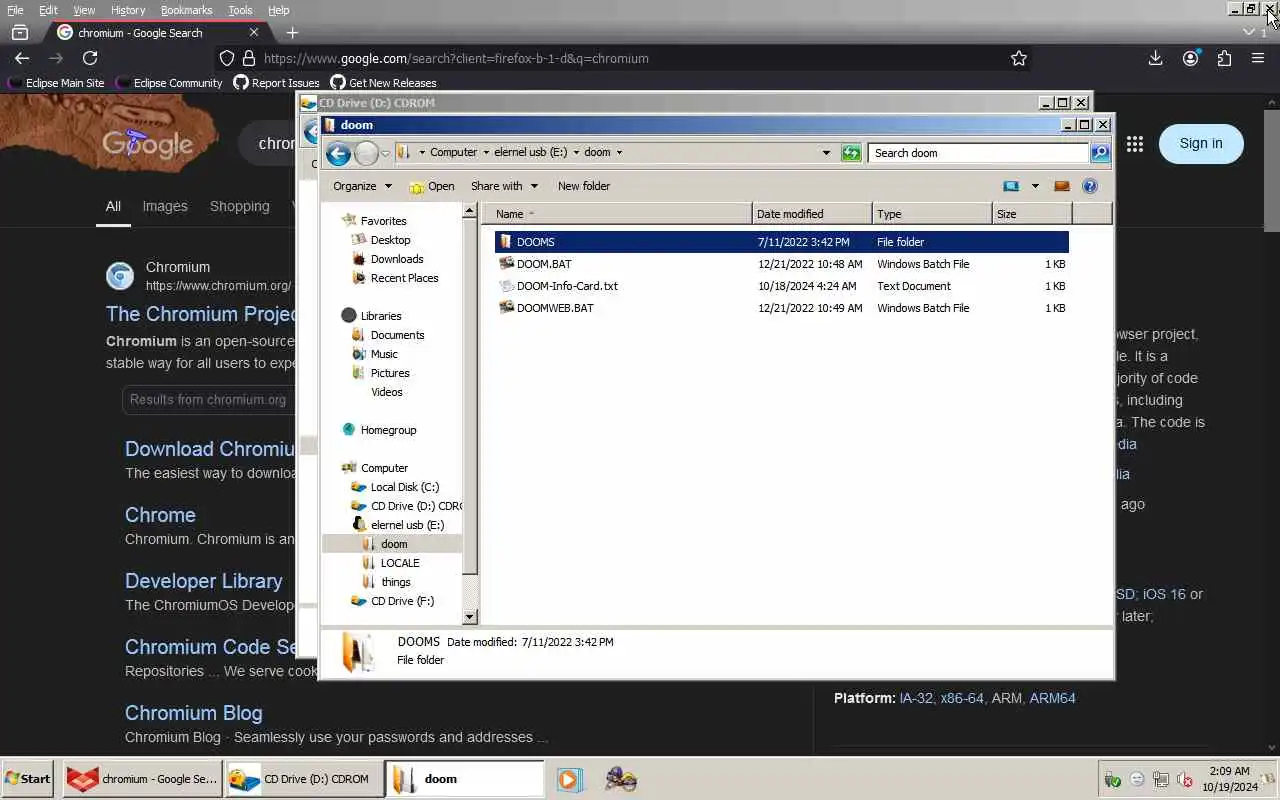The image size is (1280, 800).
Task: Select the LOCALE folder in tree
Action: click(x=391, y=563)
